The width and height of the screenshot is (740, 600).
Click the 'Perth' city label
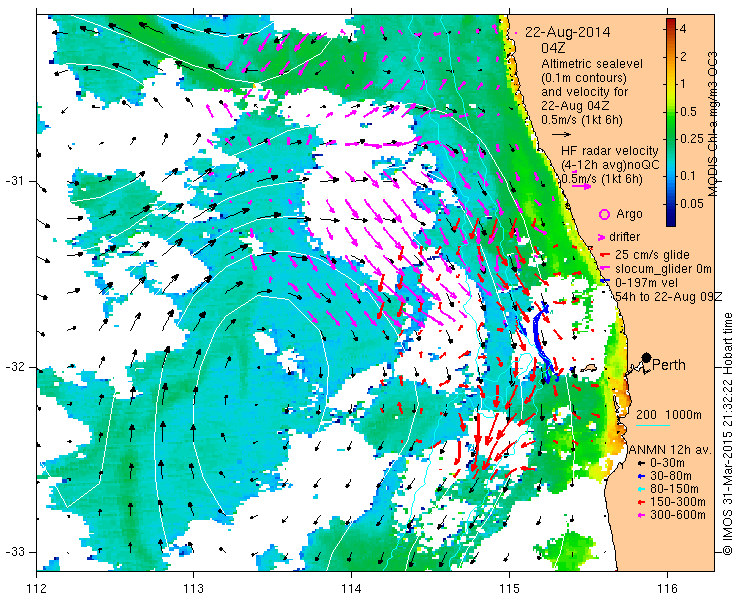pyautogui.click(x=669, y=365)
